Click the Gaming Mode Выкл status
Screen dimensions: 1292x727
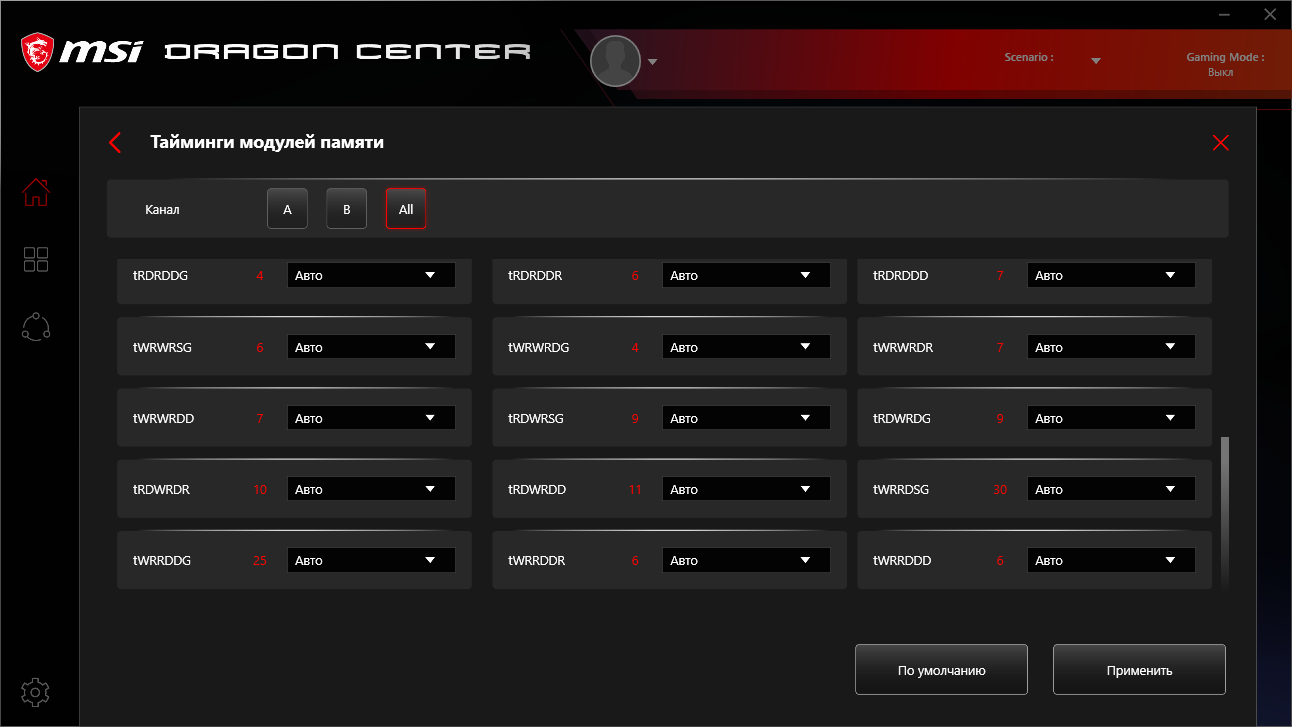click(x=1220, y=72)
